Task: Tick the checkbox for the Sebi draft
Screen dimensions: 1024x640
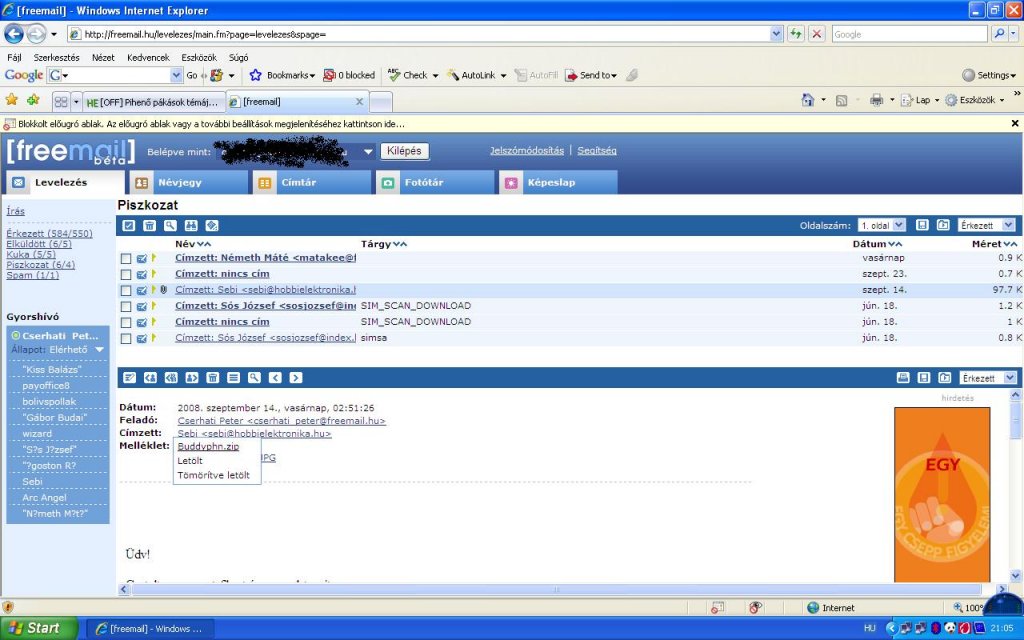Action: (x=126, y=291)
